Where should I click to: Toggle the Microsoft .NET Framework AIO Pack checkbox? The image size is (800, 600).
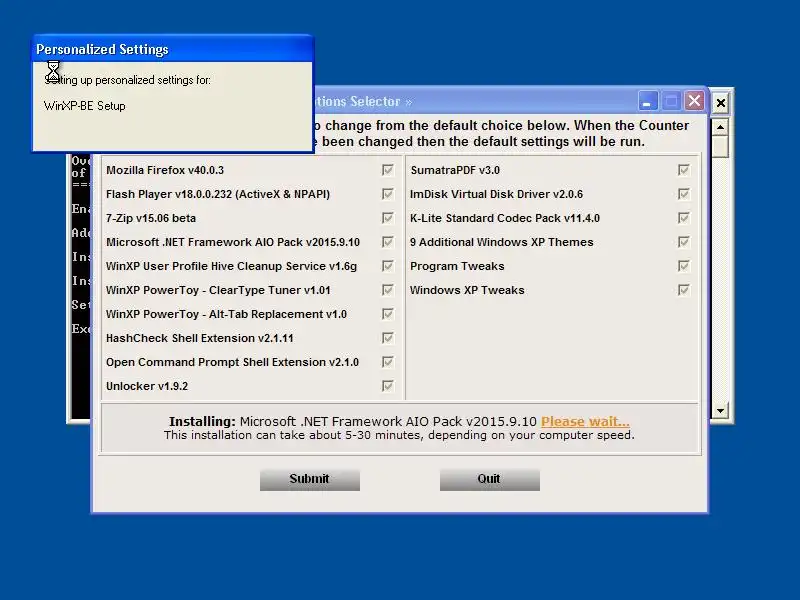tap(387, 242)
